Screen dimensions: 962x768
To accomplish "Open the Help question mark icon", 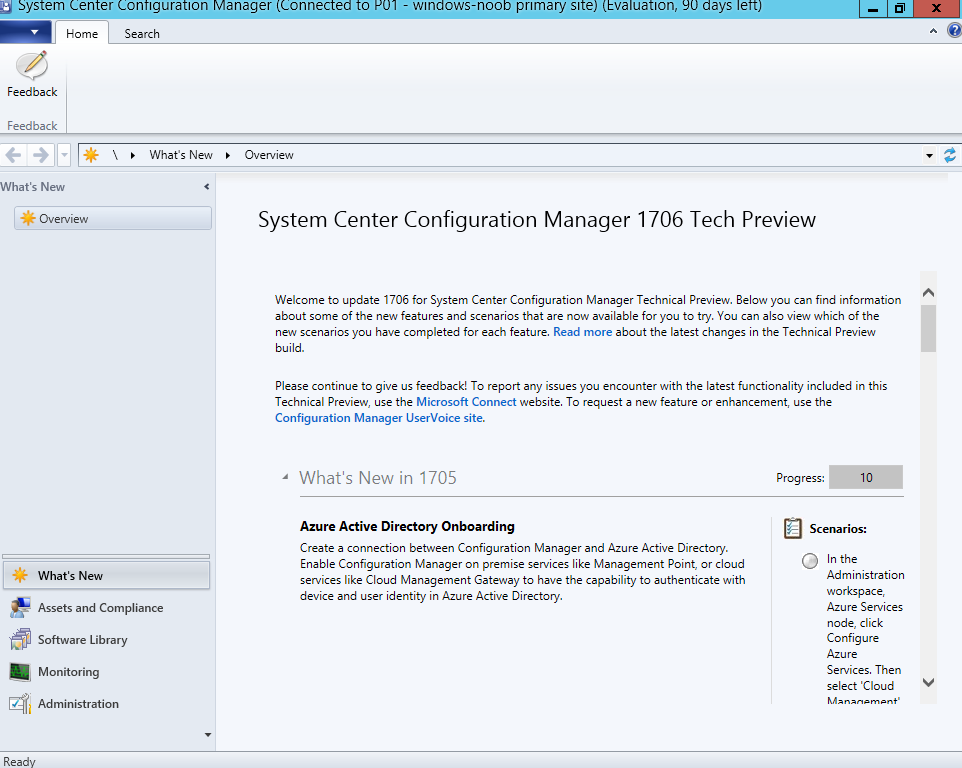I will [x=955, y=31].
